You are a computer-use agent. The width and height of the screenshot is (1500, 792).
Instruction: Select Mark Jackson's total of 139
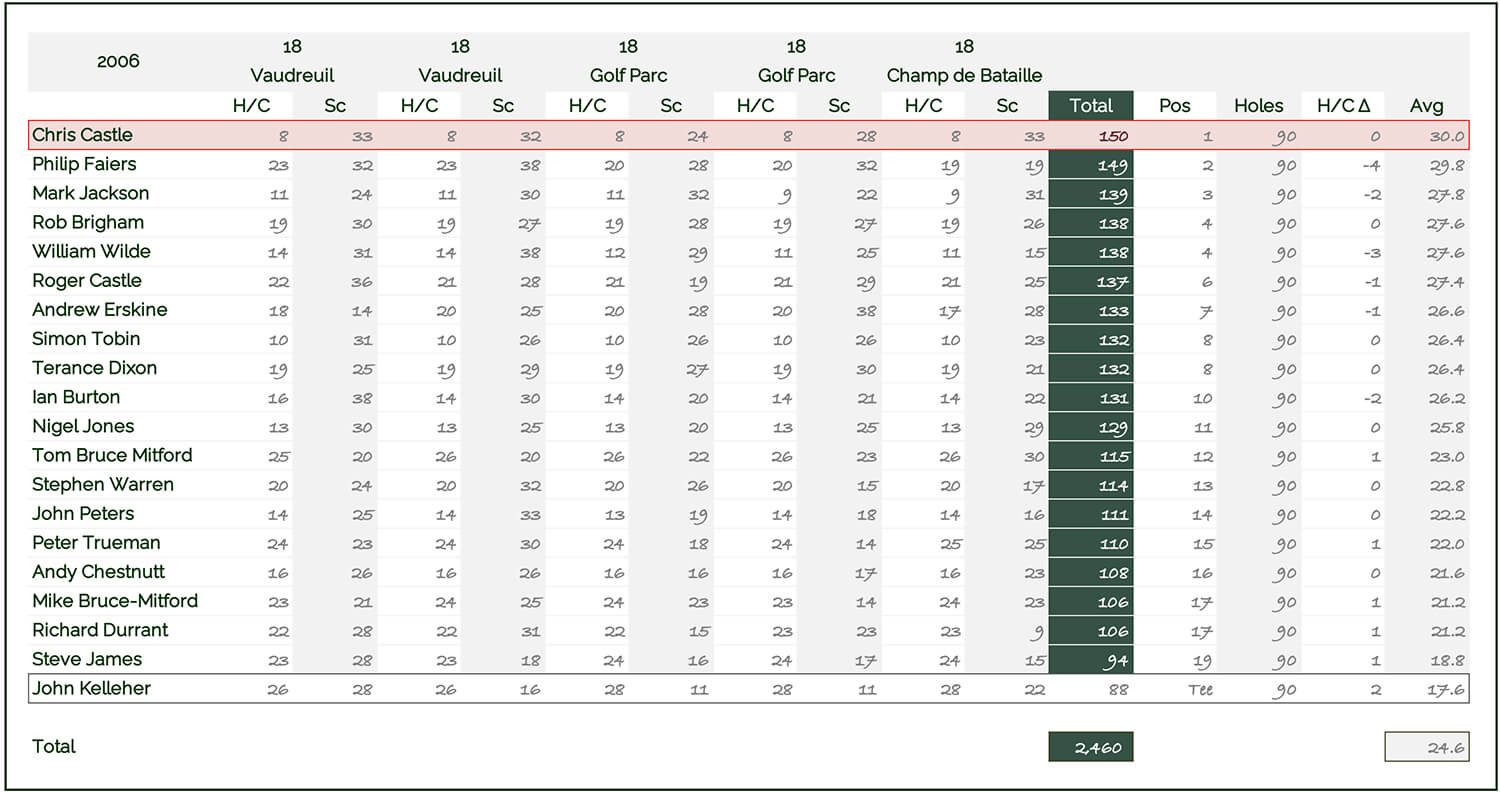pyautogui.click(x=1091, y=194)
